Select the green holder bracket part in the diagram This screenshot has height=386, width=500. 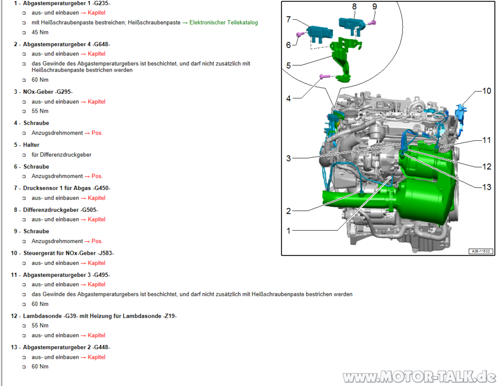[x=343, y=59]
